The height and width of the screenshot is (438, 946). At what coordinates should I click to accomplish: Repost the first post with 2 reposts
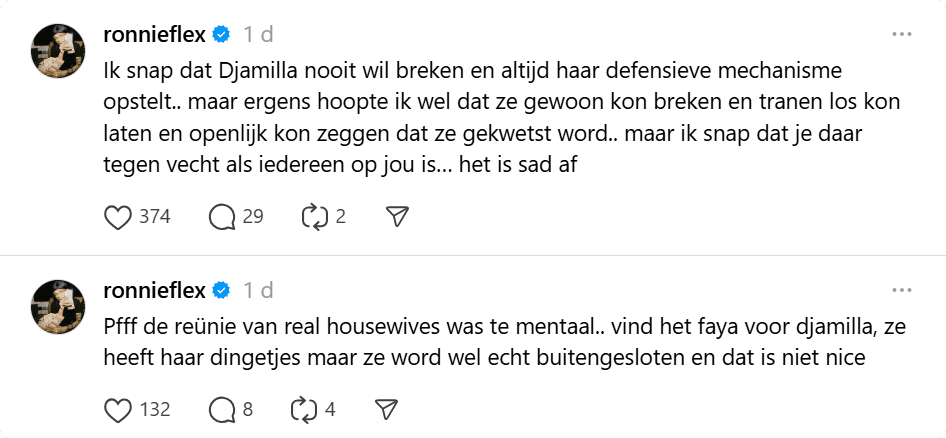[x=314, y=216]
